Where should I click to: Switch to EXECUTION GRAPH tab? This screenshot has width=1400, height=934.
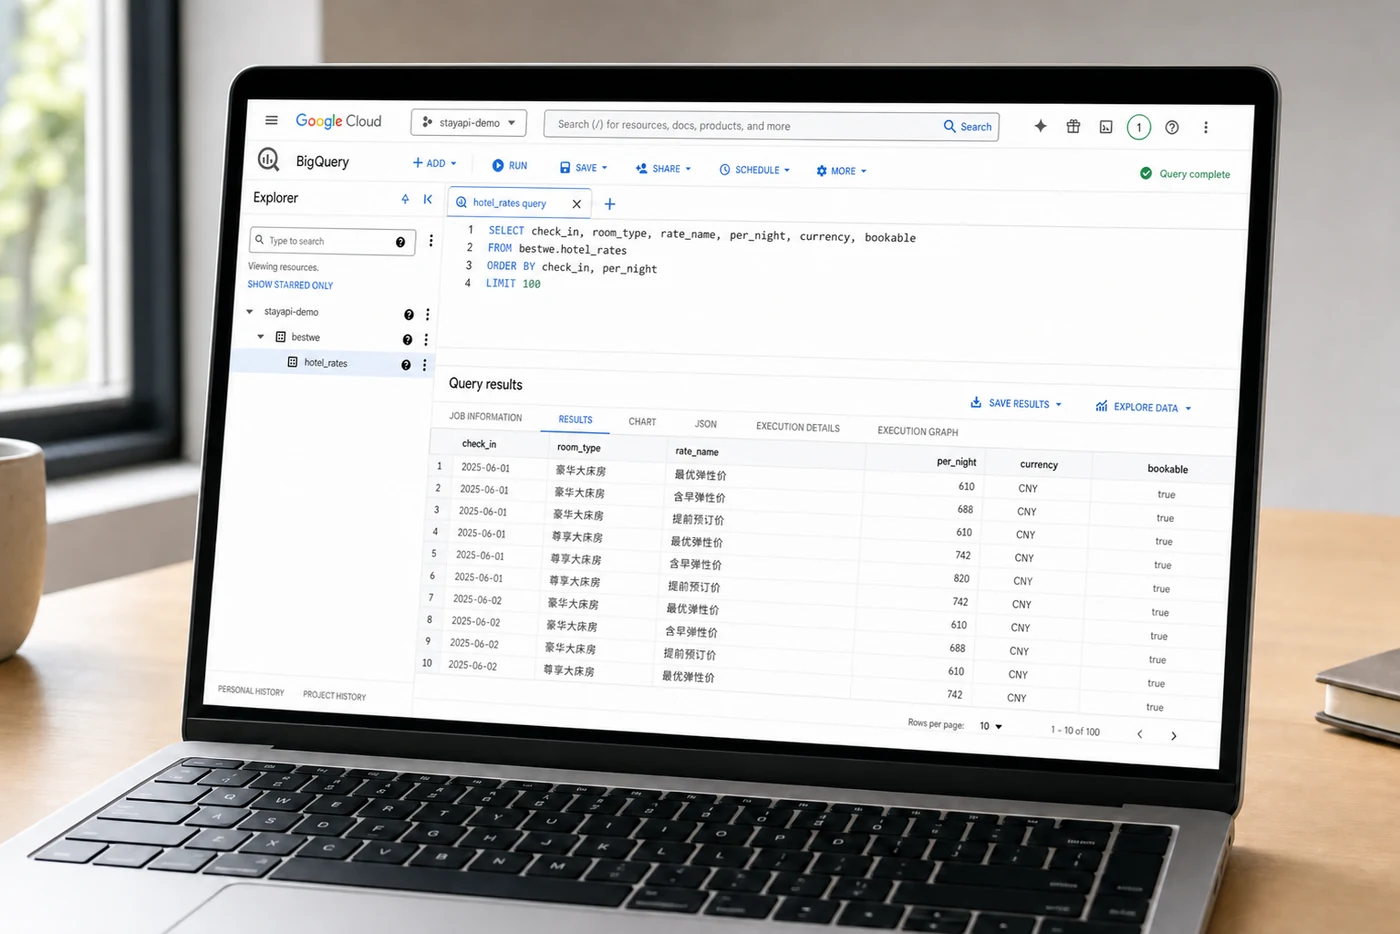coord(918,431)
